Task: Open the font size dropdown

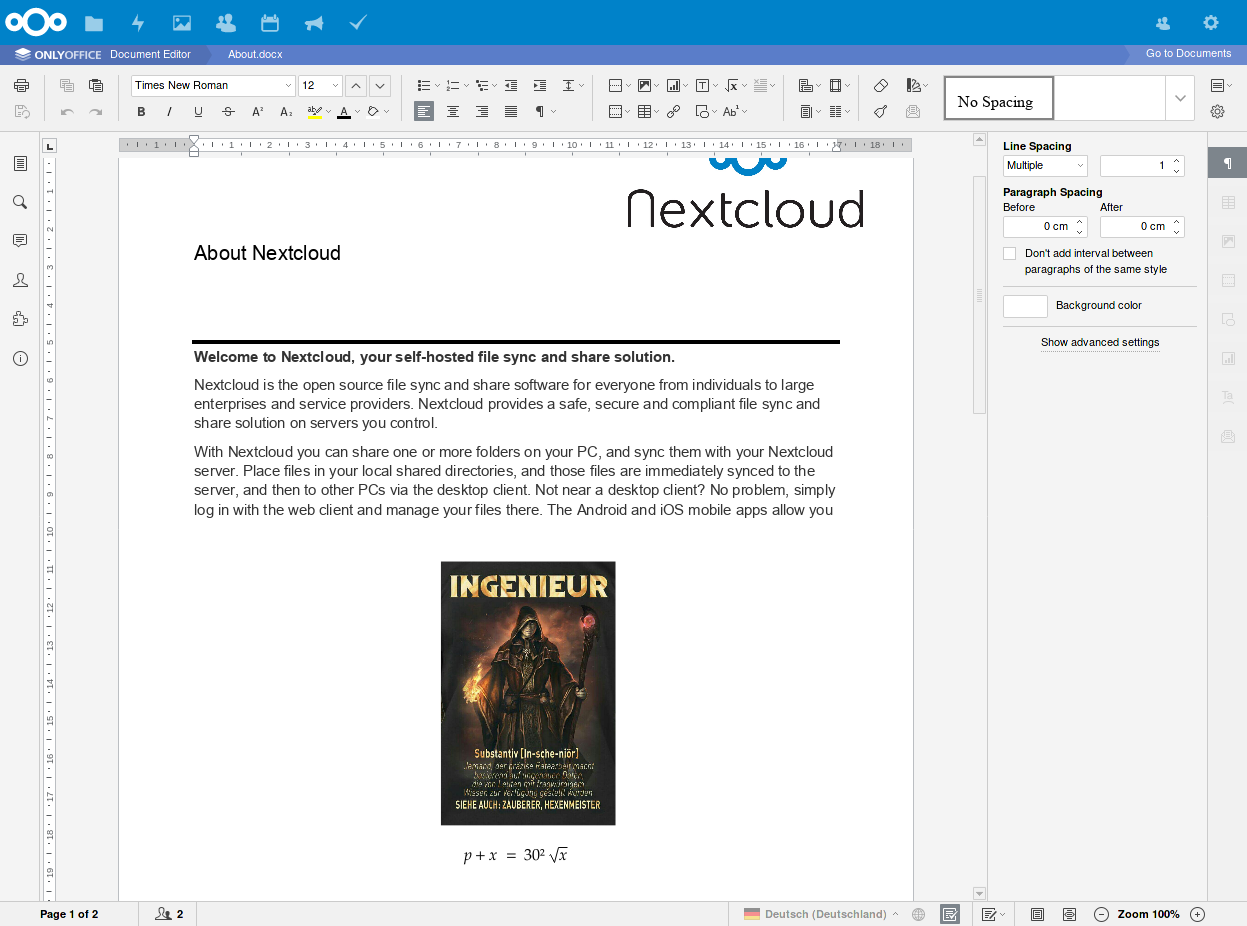Action: (335, 86)
